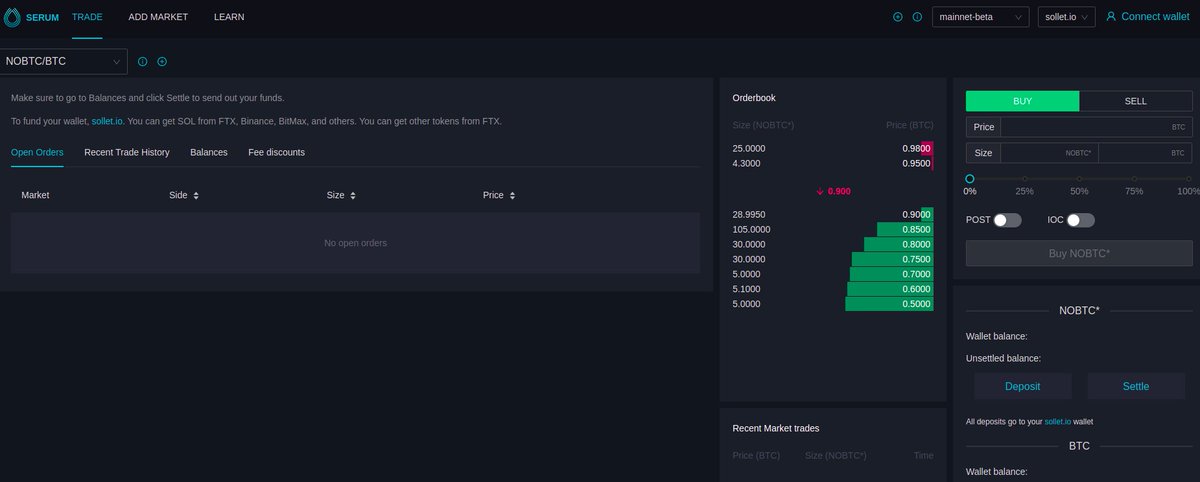
Task: Open the sollet.io wallet provider dropdown
Action: point(1066,17)
